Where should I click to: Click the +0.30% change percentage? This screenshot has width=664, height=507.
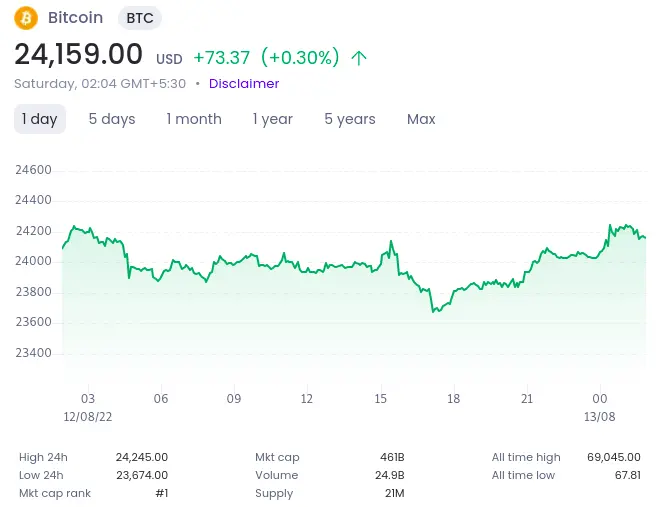pos(300,57)
